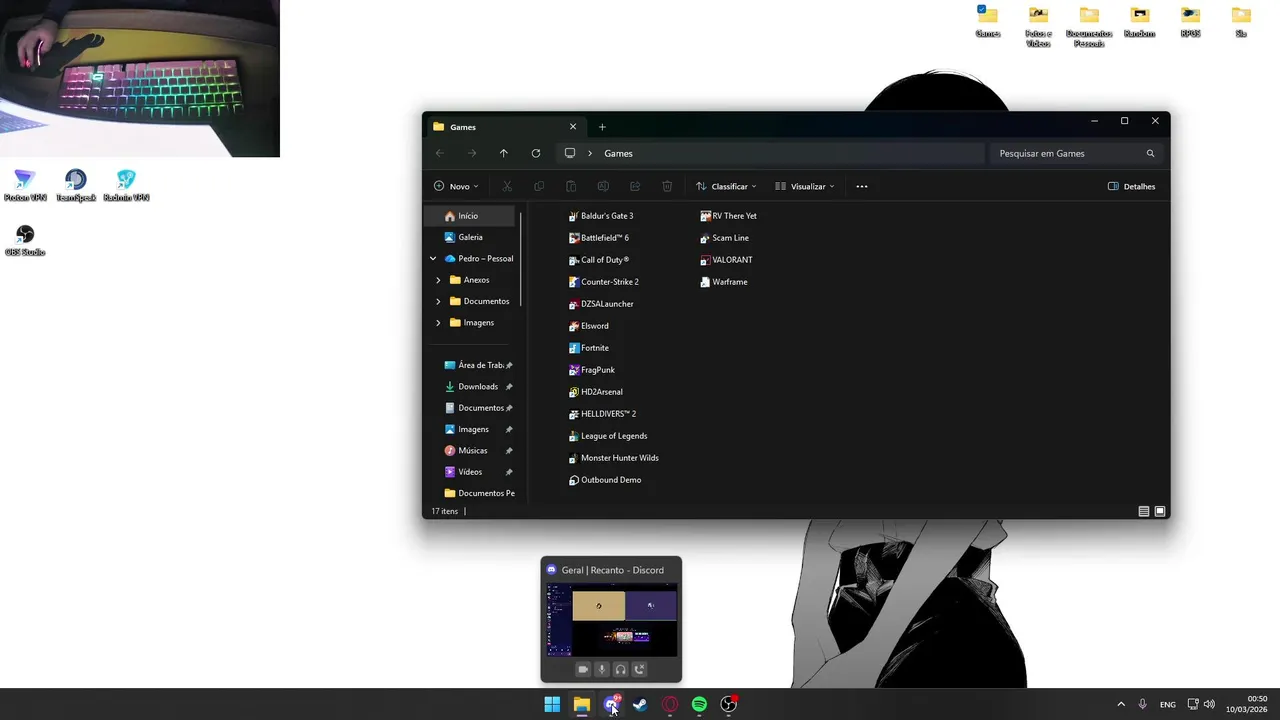Click the Radmin VPN desktop icon
This screenshot has width=1280, height=720.
tap(126, 186)
